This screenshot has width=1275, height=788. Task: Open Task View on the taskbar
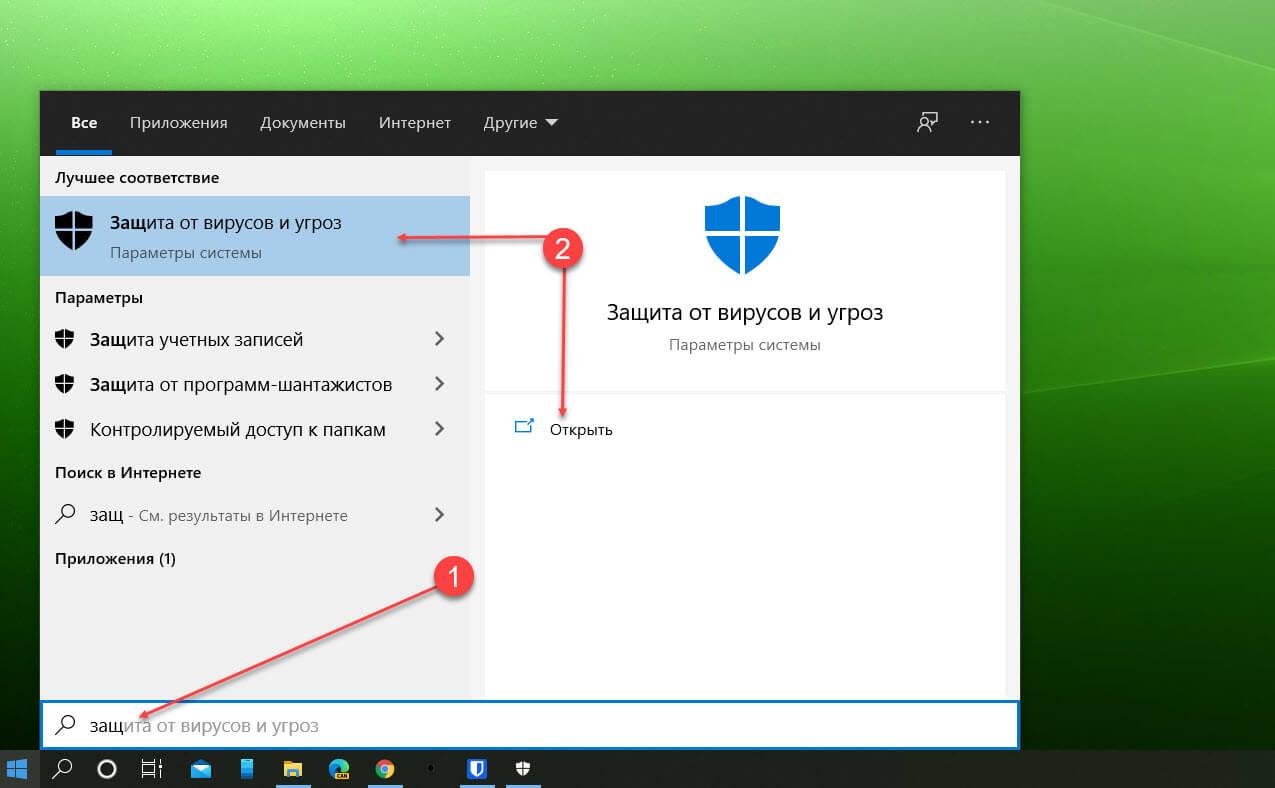[x=152, y=769]
